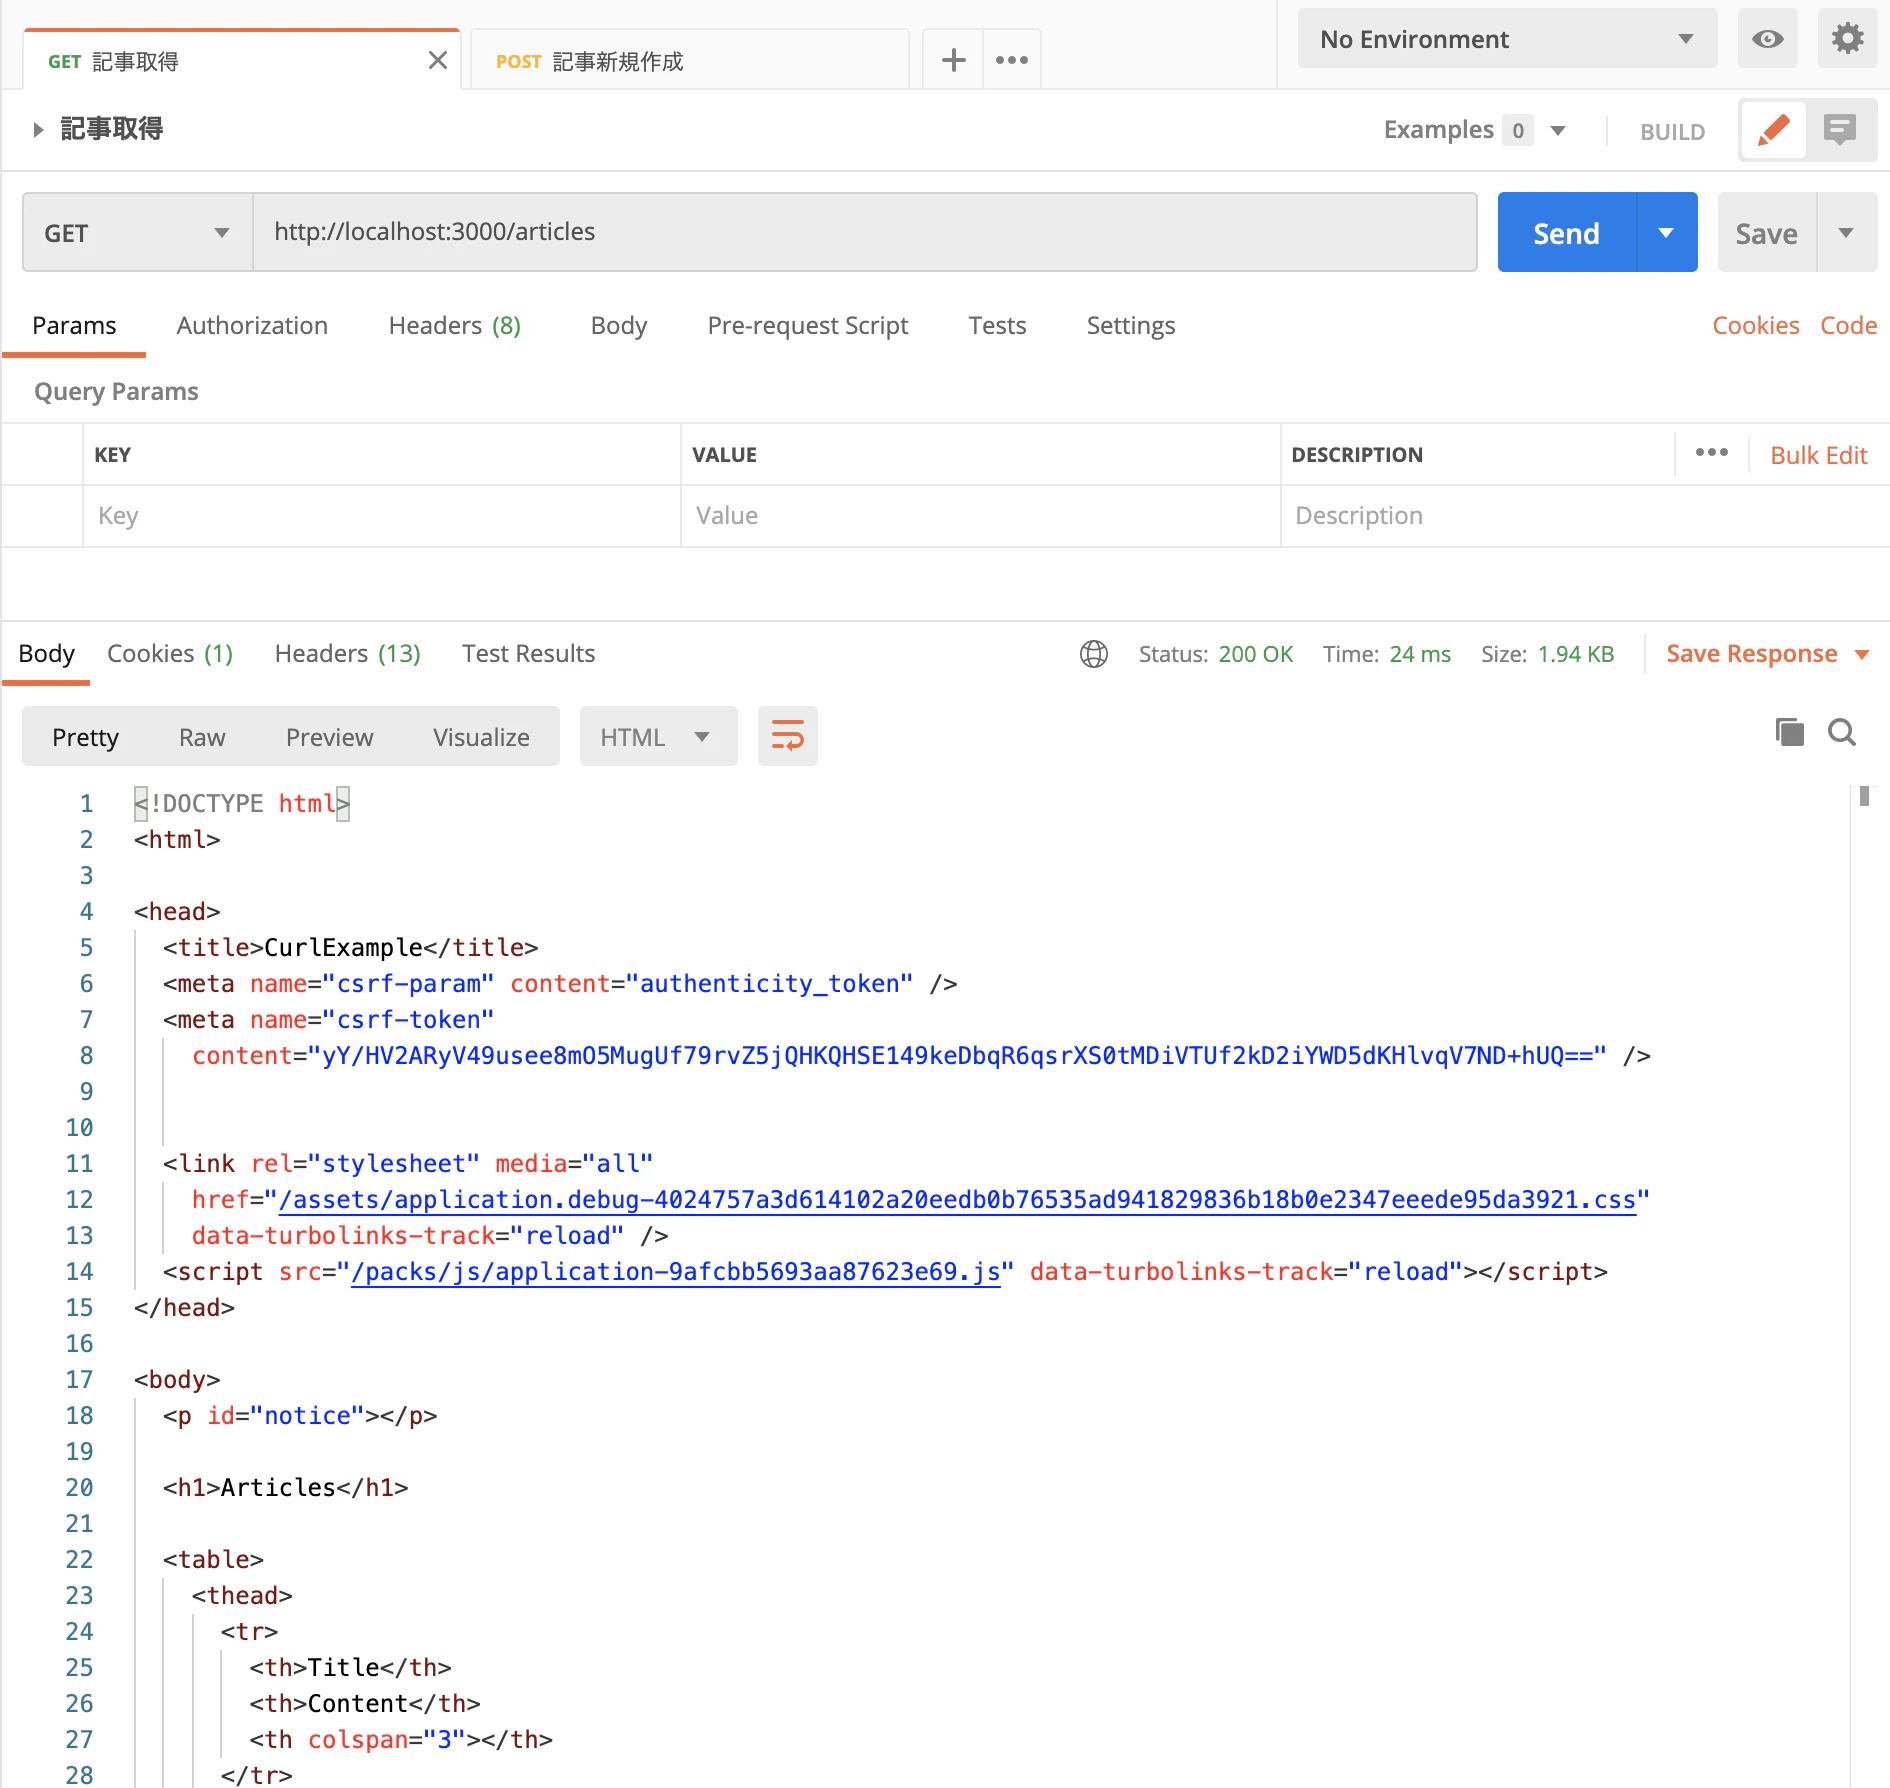Close the GET 記事取得 tab
The height and width of the screenshot is (1788, 1890).
tap(437, 61)
